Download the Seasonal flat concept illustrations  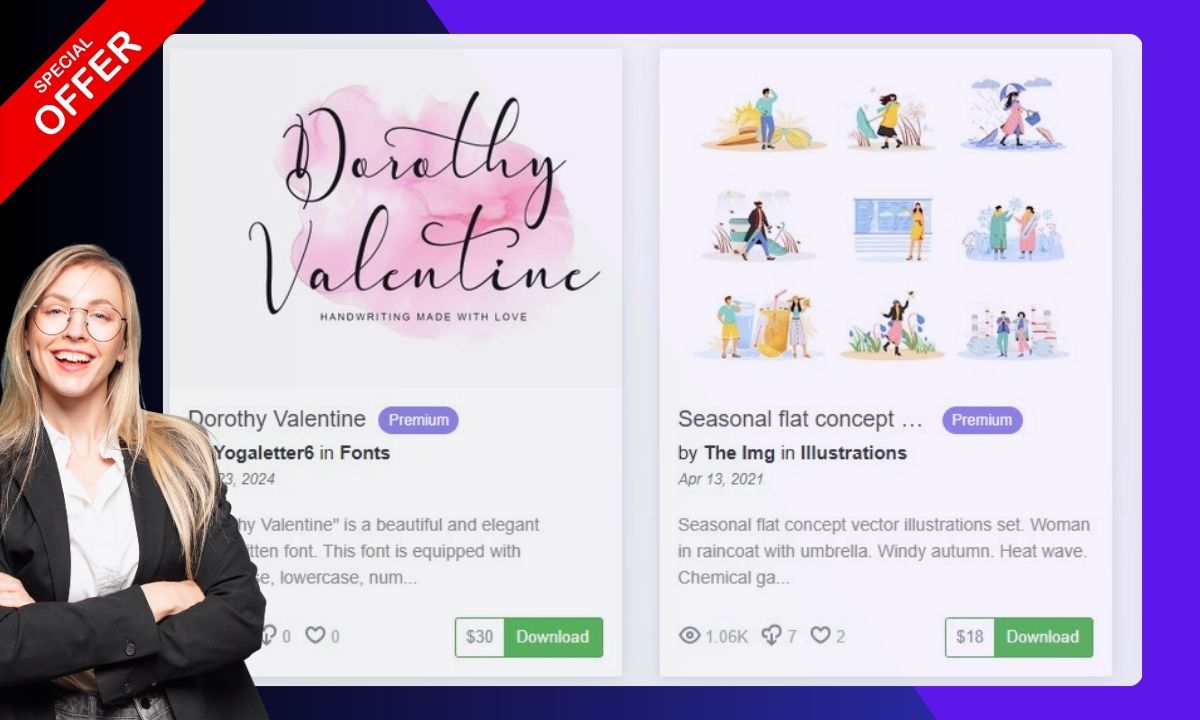(1042, 637)
